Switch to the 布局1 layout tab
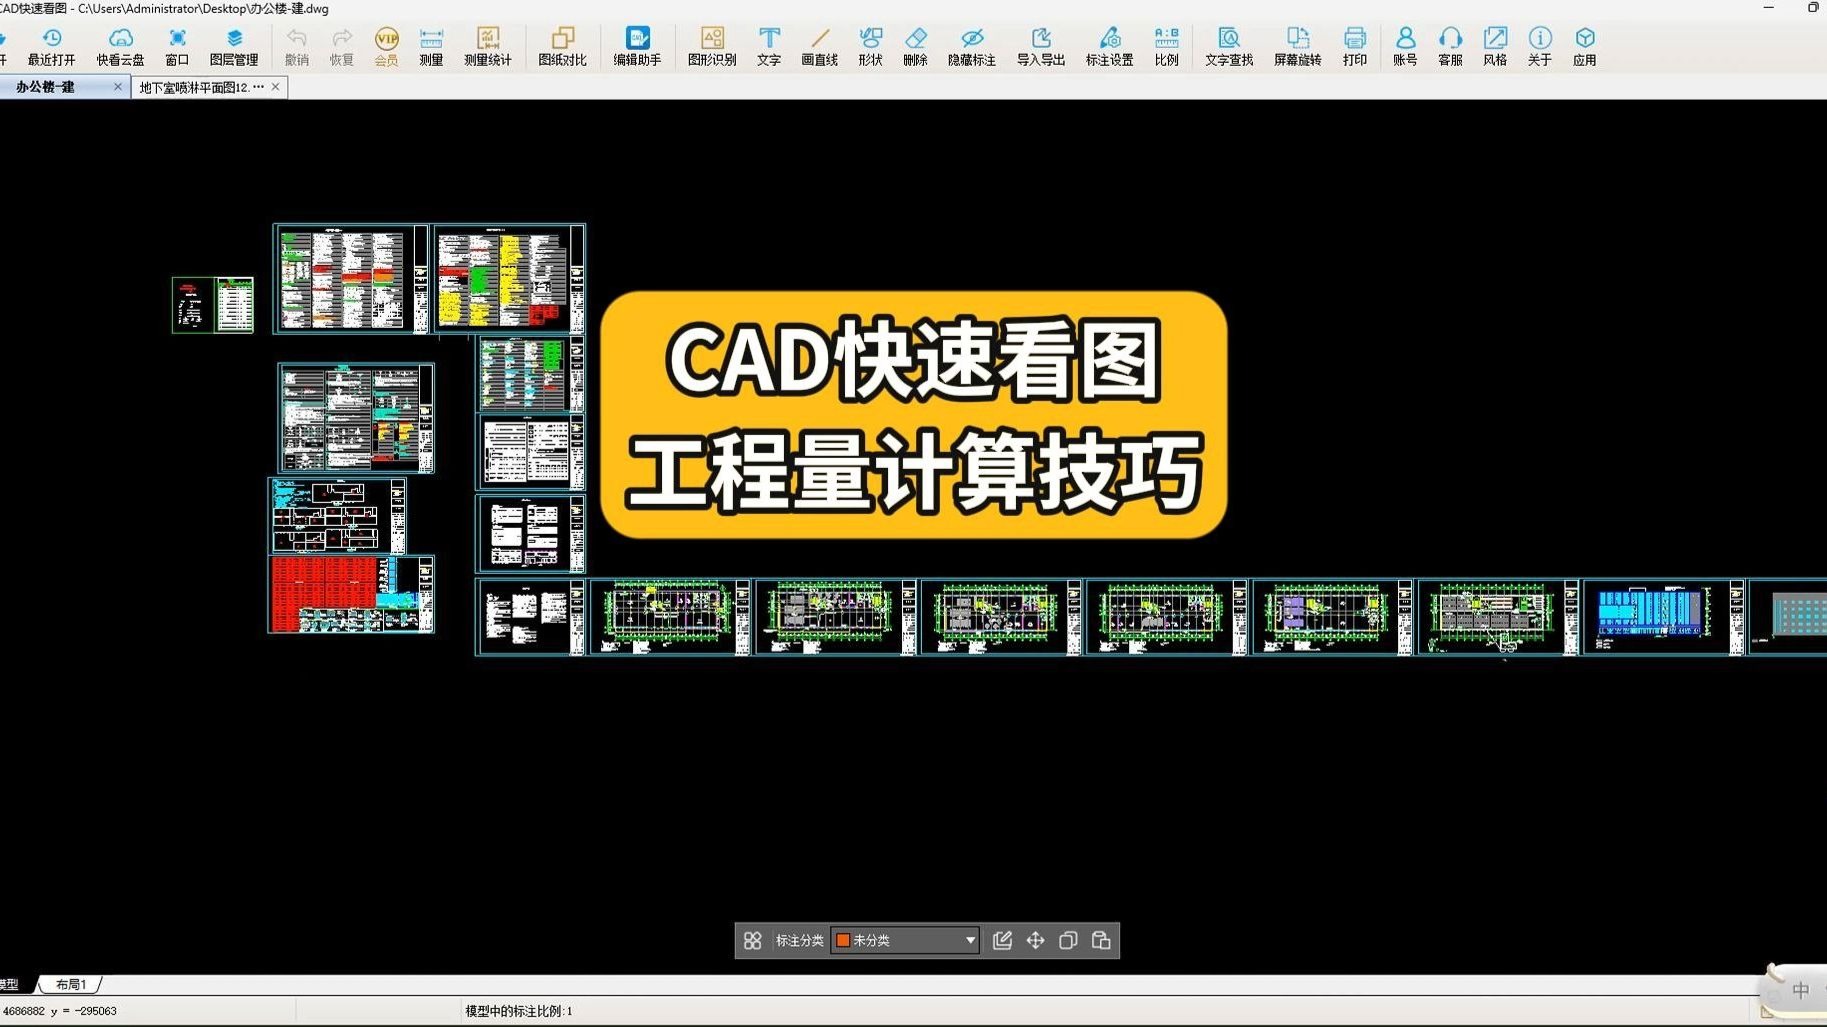This screenshot has width=1827, height=1027. (70, 984)
